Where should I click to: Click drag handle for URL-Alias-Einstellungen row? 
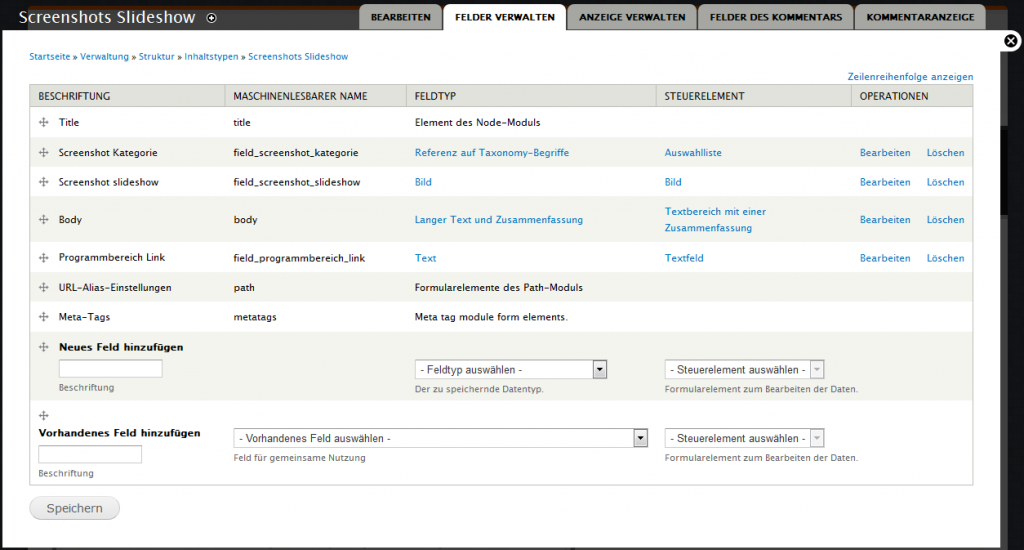pos(43,288)
